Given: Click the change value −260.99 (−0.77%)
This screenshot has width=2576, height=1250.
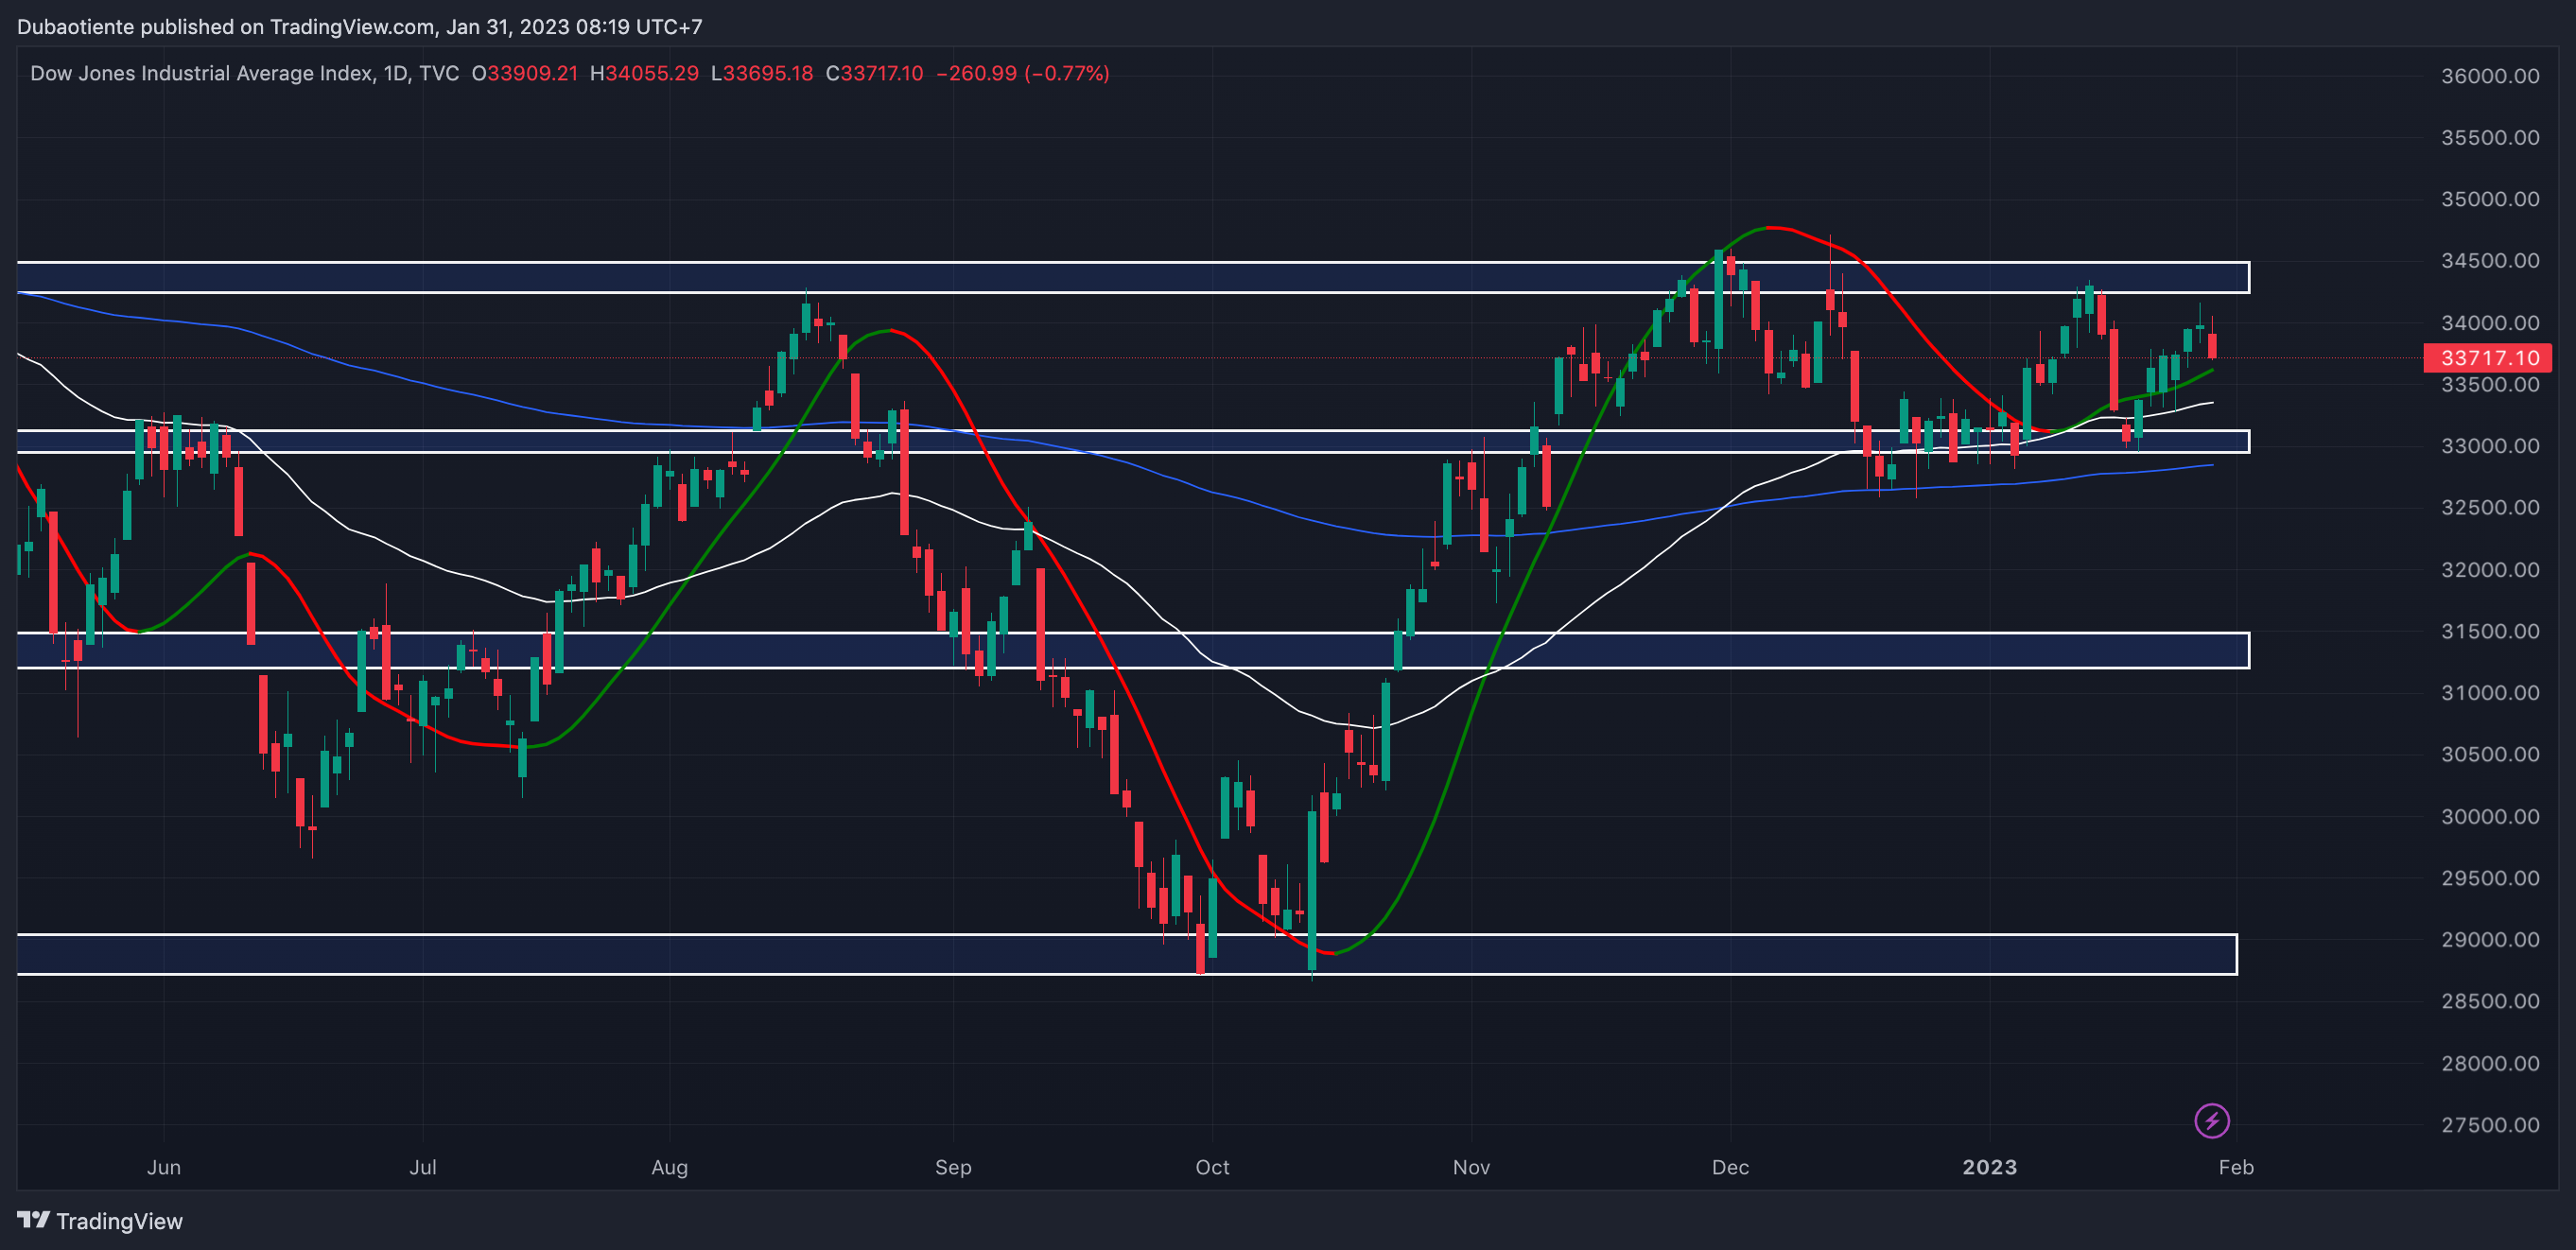Looking at the screenshot, I should pos(1022,73).
